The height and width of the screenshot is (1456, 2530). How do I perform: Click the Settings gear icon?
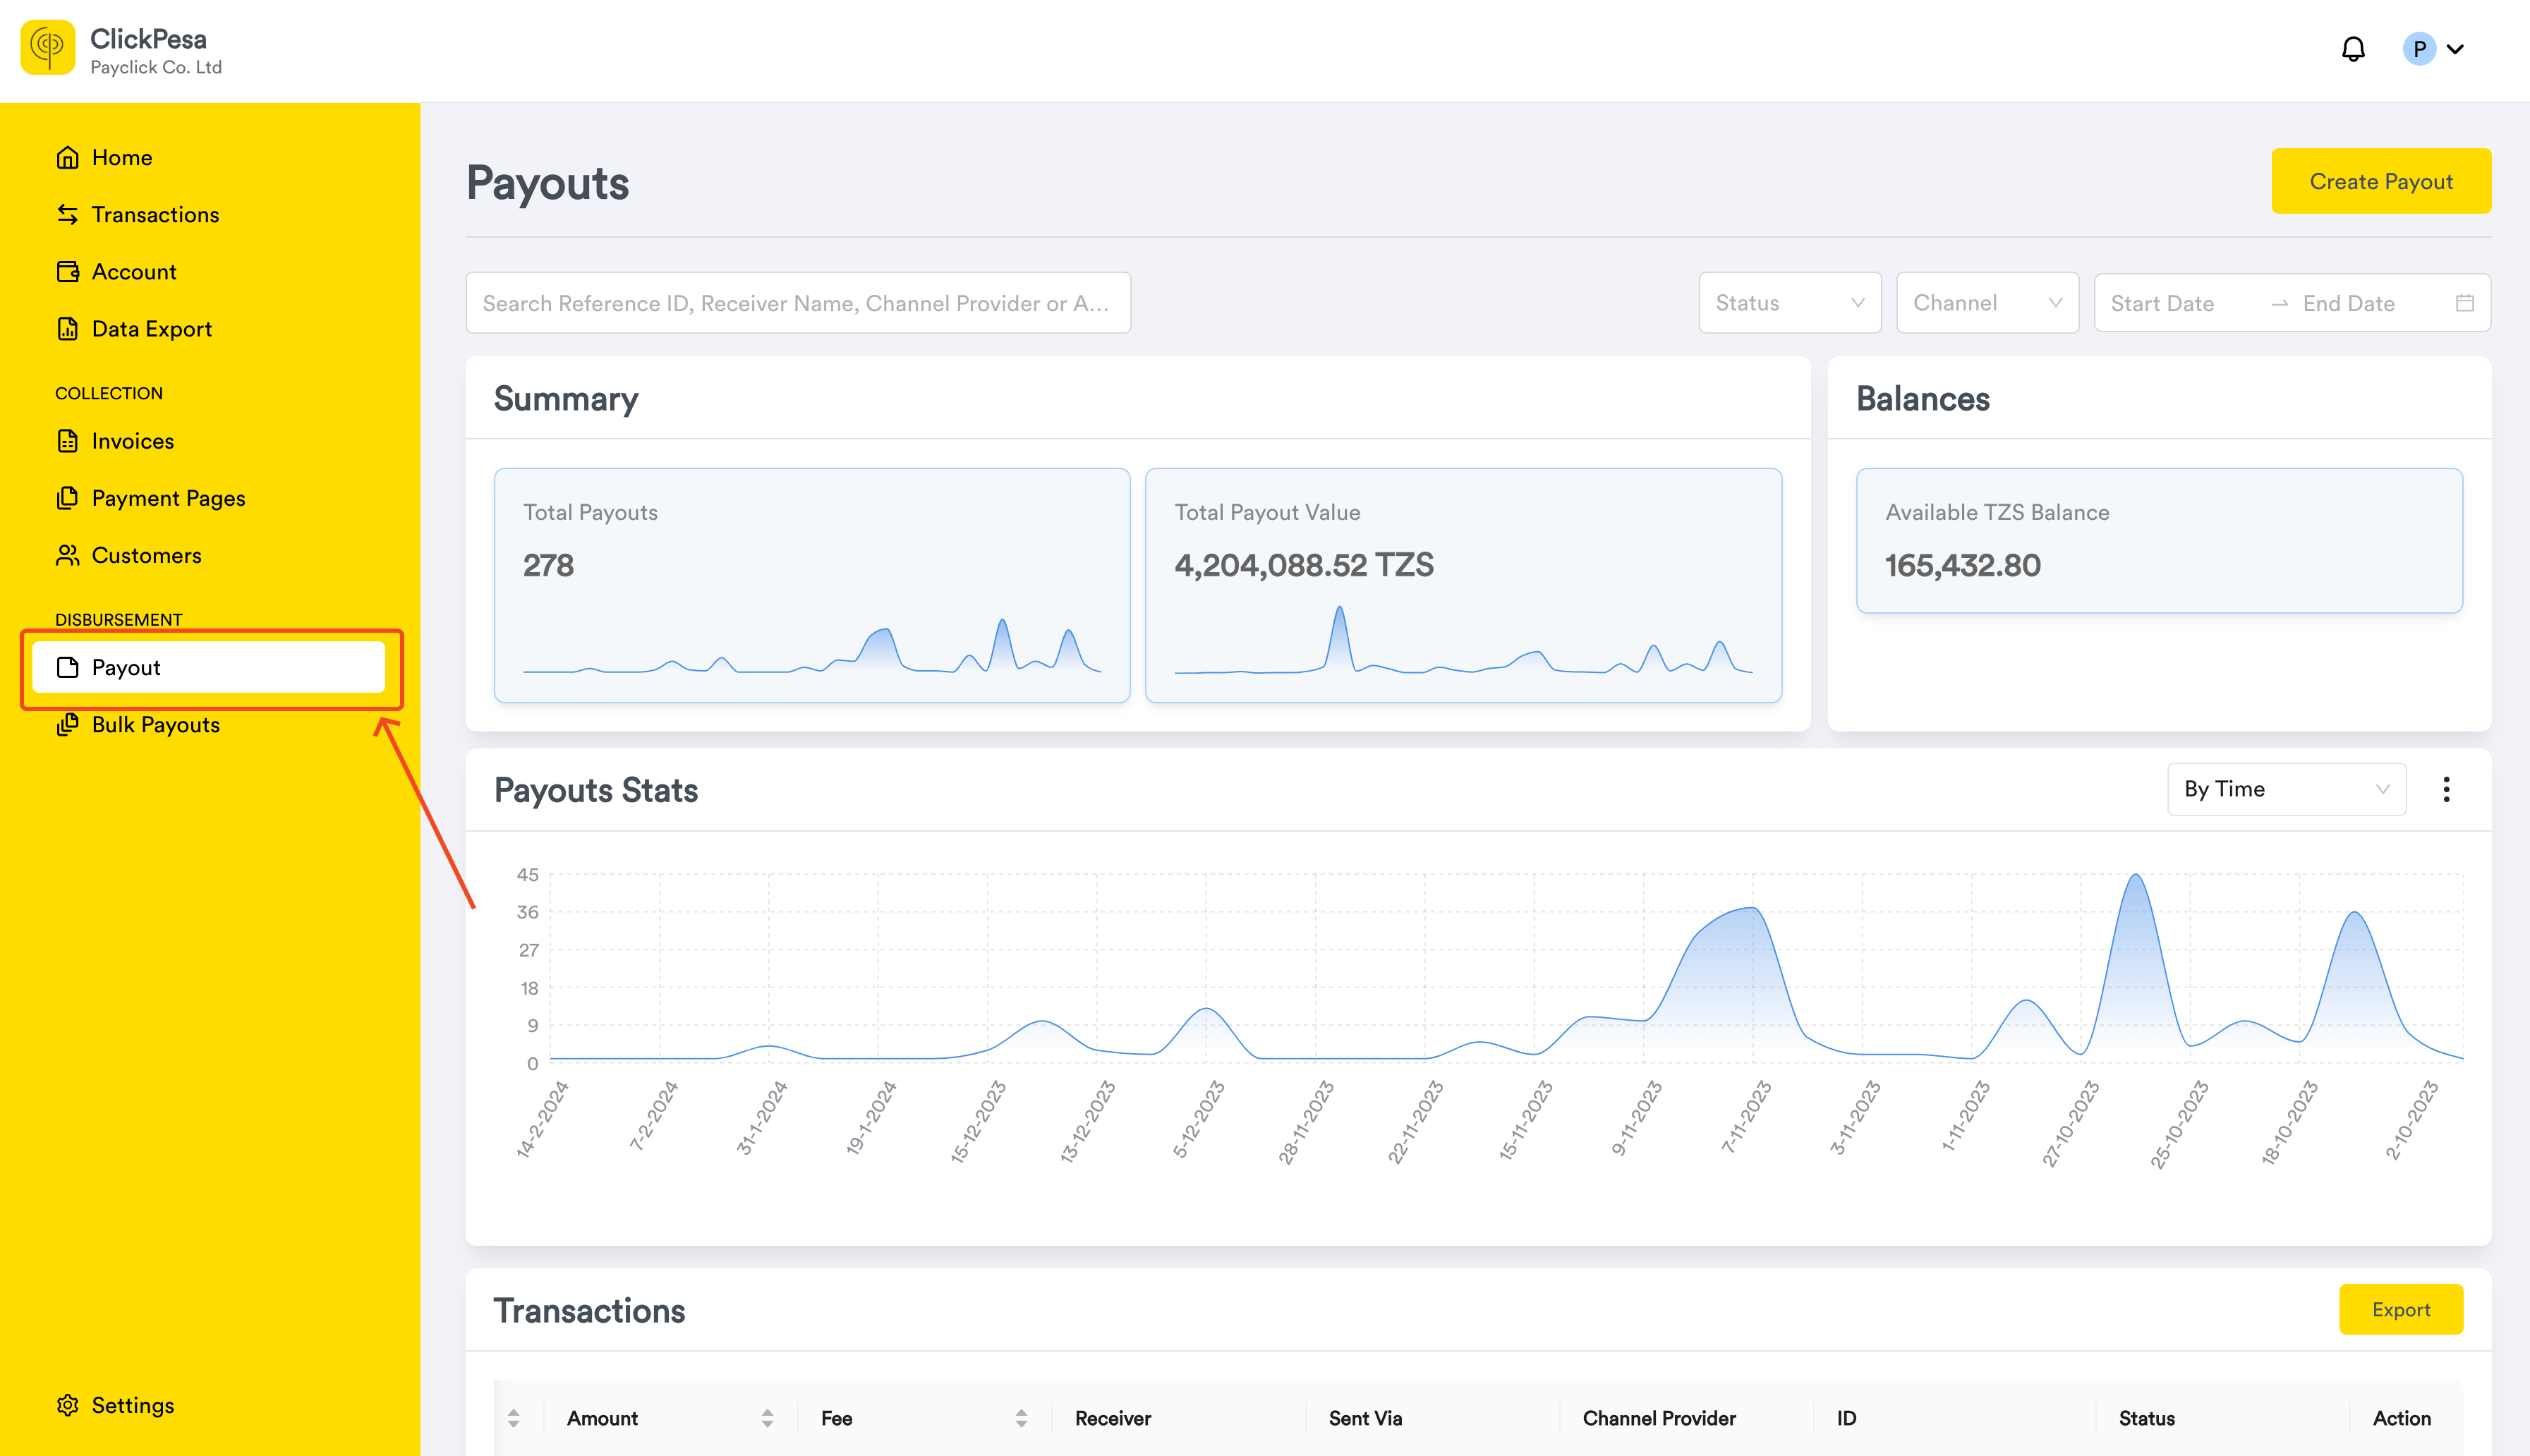click(x=67, y=1405)
